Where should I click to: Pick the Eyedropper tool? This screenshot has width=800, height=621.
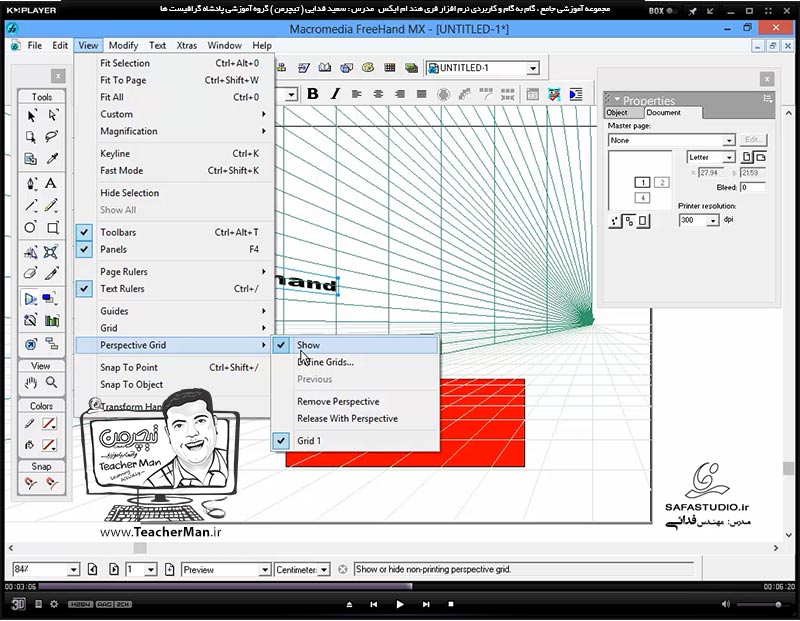click(52, 159)
